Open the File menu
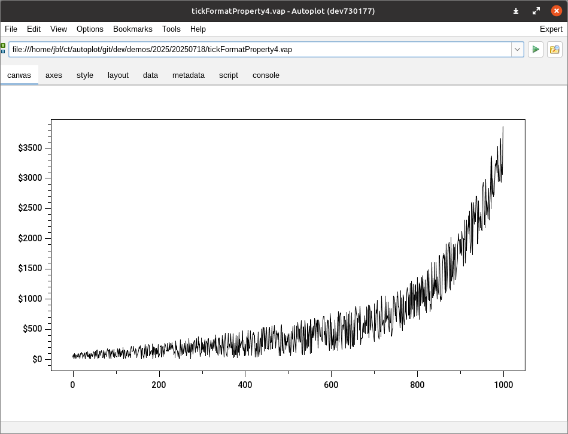Image resolution: width=568 pixels, height=434 pixels. [11, 29]
